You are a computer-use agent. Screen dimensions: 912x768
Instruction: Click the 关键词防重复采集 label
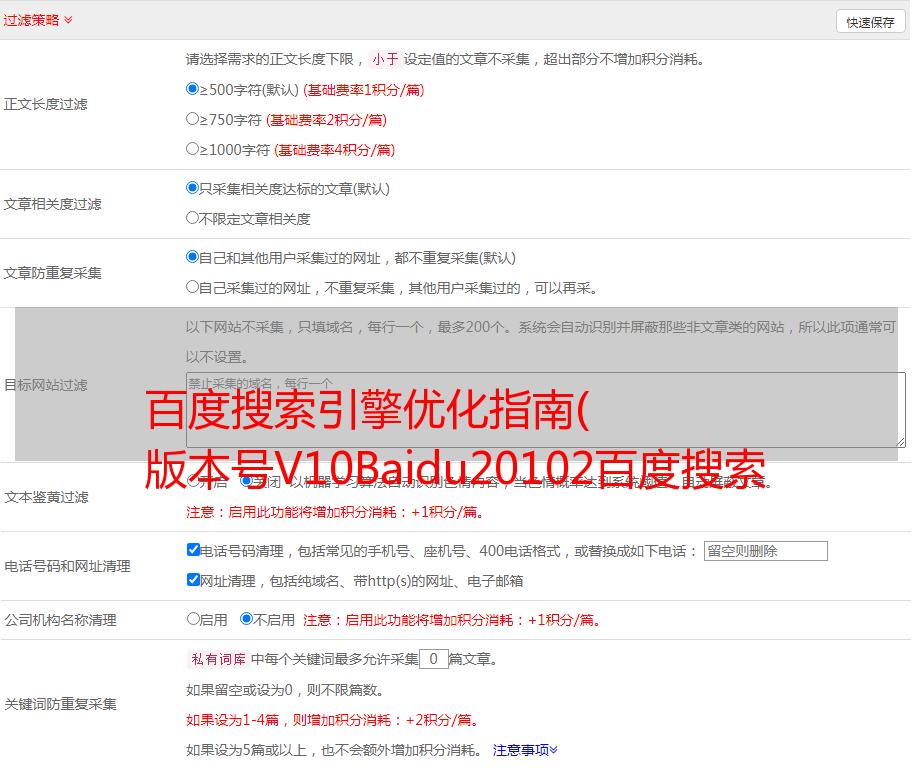[60, 705]
